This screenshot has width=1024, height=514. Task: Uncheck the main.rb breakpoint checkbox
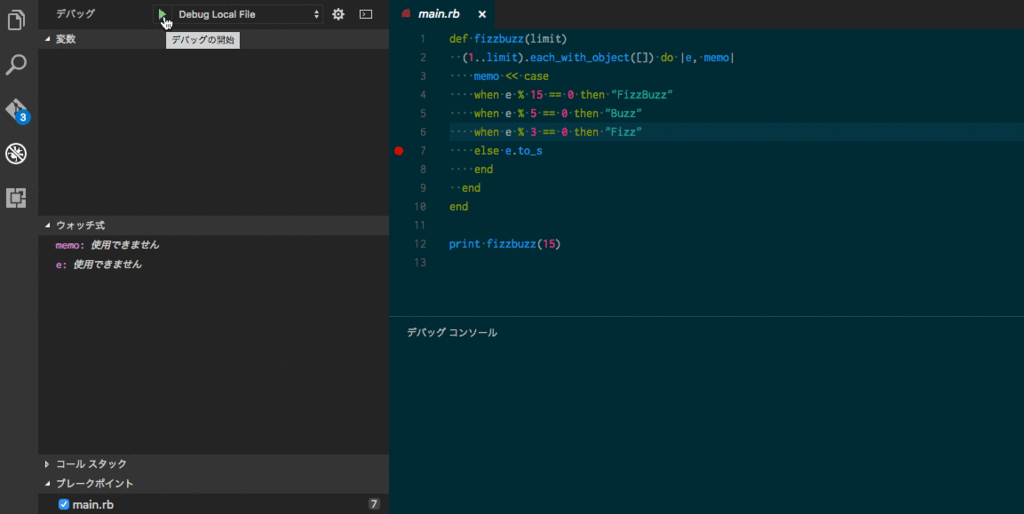point(63,504)
